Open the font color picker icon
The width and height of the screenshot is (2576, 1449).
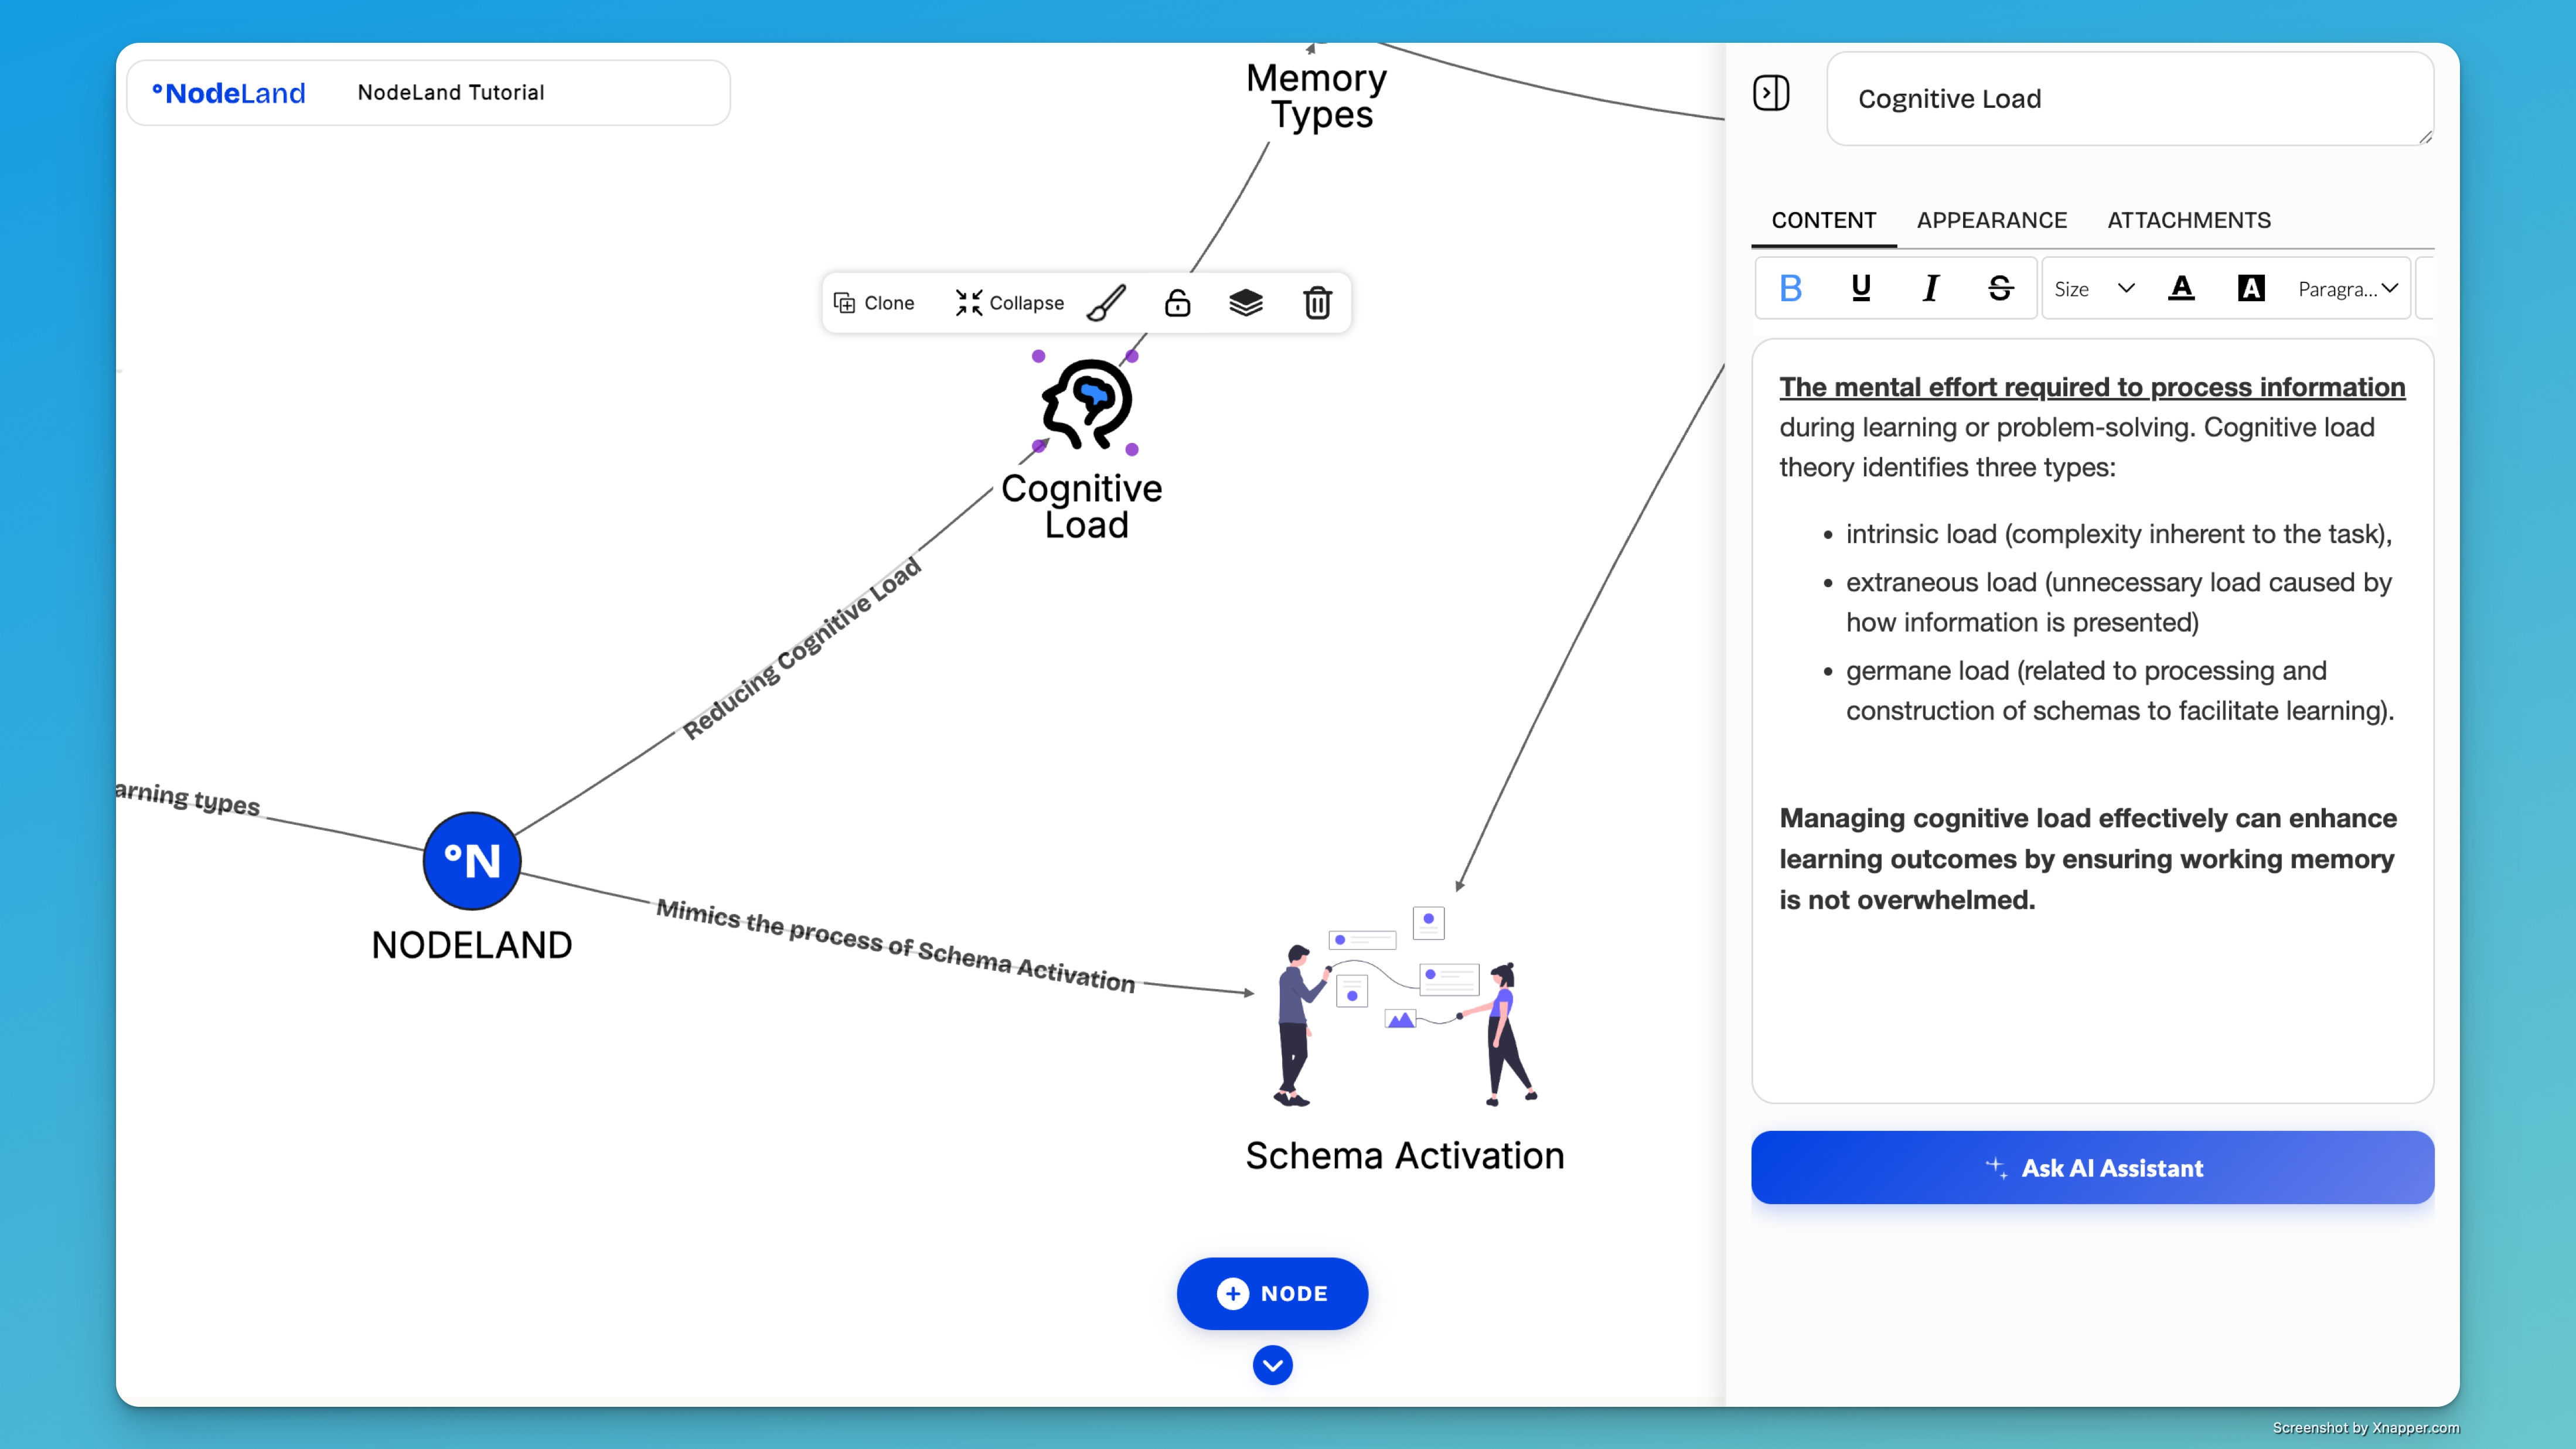pos(2182,288)
